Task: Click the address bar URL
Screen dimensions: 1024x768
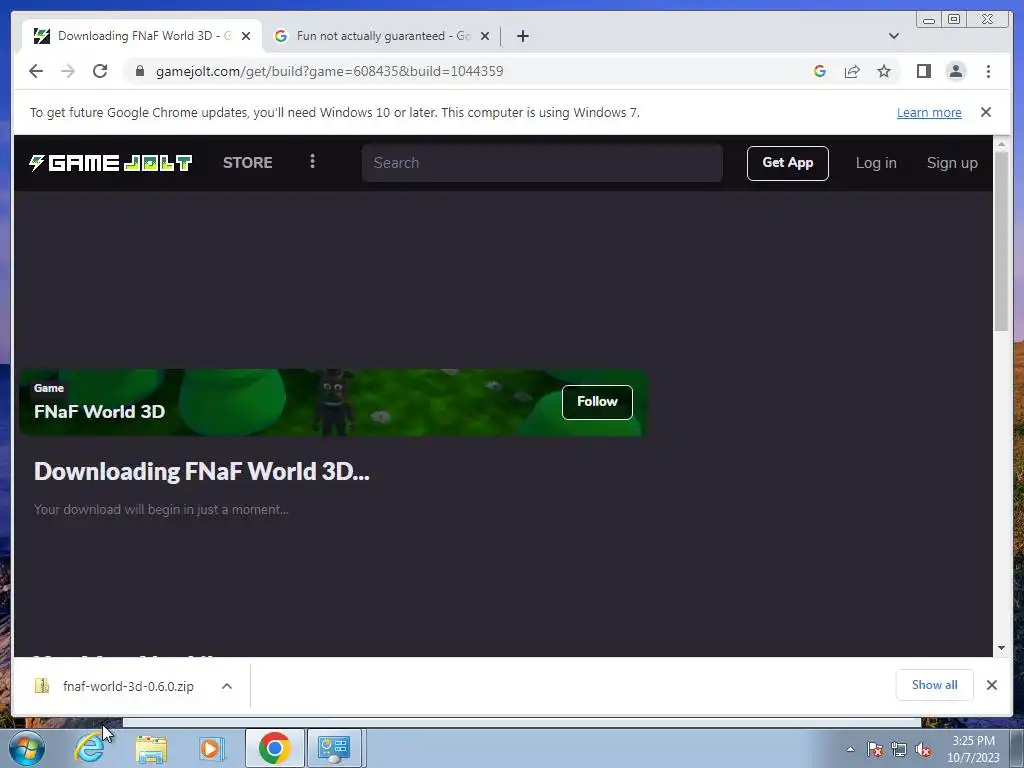Action: point(329,71)
